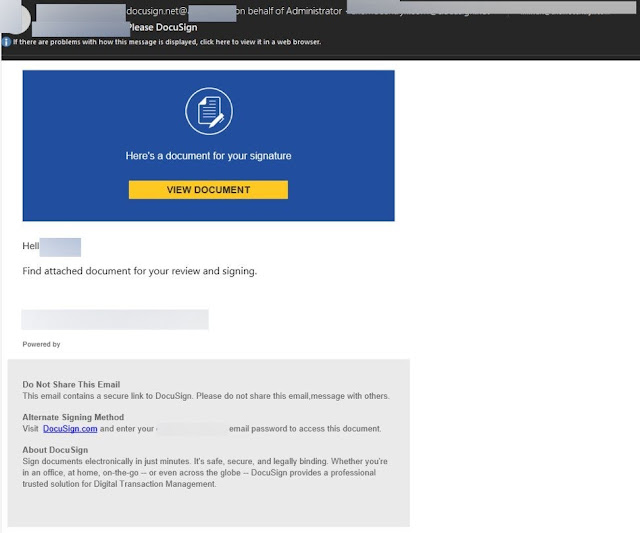
Task: Click 'Do Not Share This Email' heading
Action: click(71, 384)
